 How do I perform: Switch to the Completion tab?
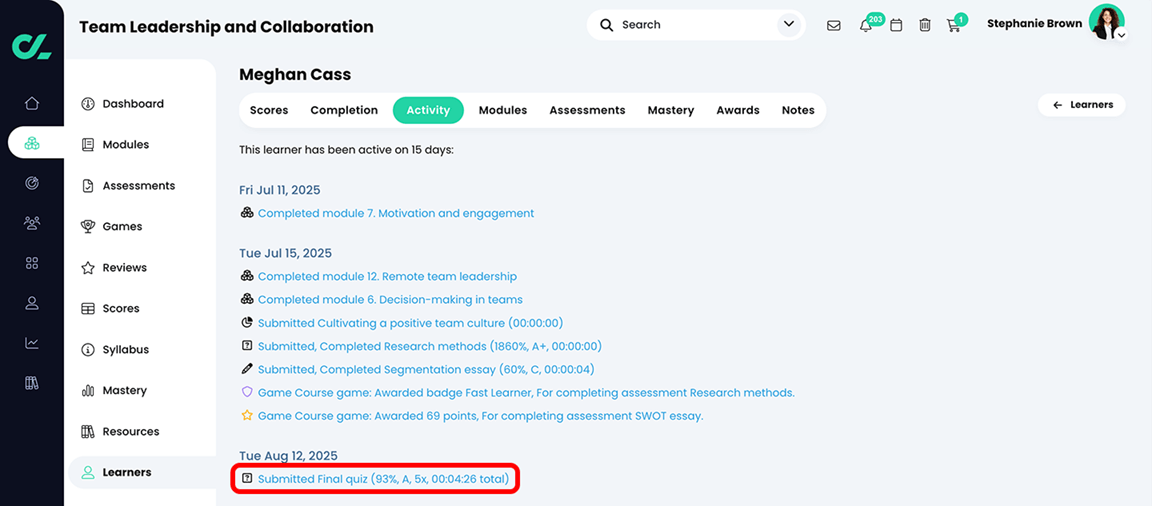click(344, 110)
